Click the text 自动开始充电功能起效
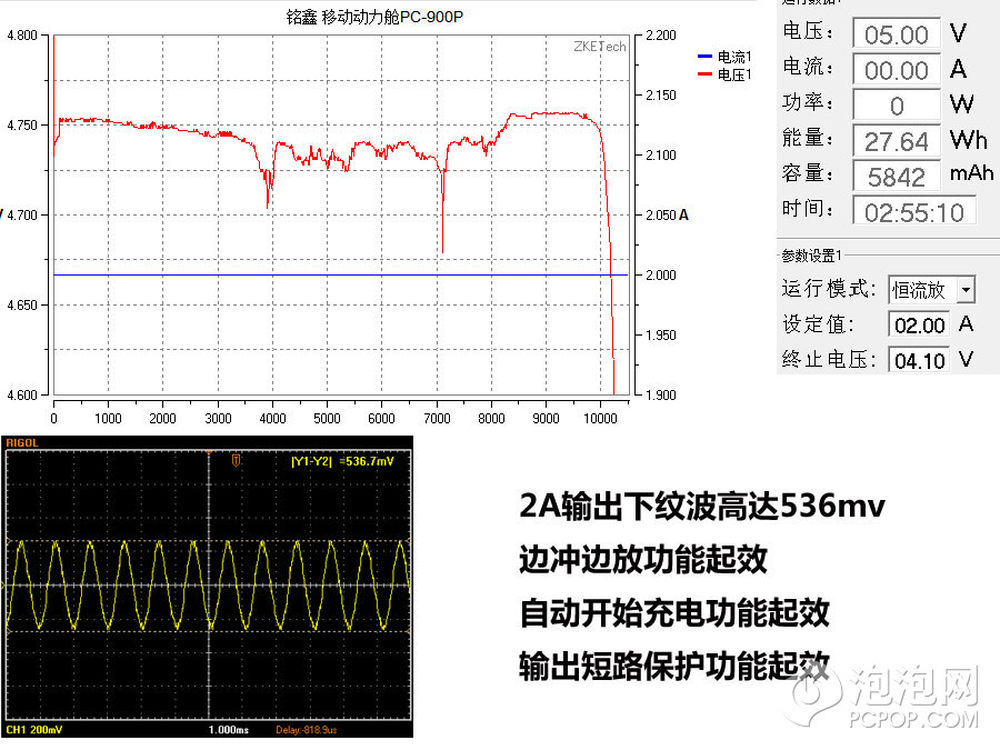Viewport: 1000px width, 750px height. point(674,613)
